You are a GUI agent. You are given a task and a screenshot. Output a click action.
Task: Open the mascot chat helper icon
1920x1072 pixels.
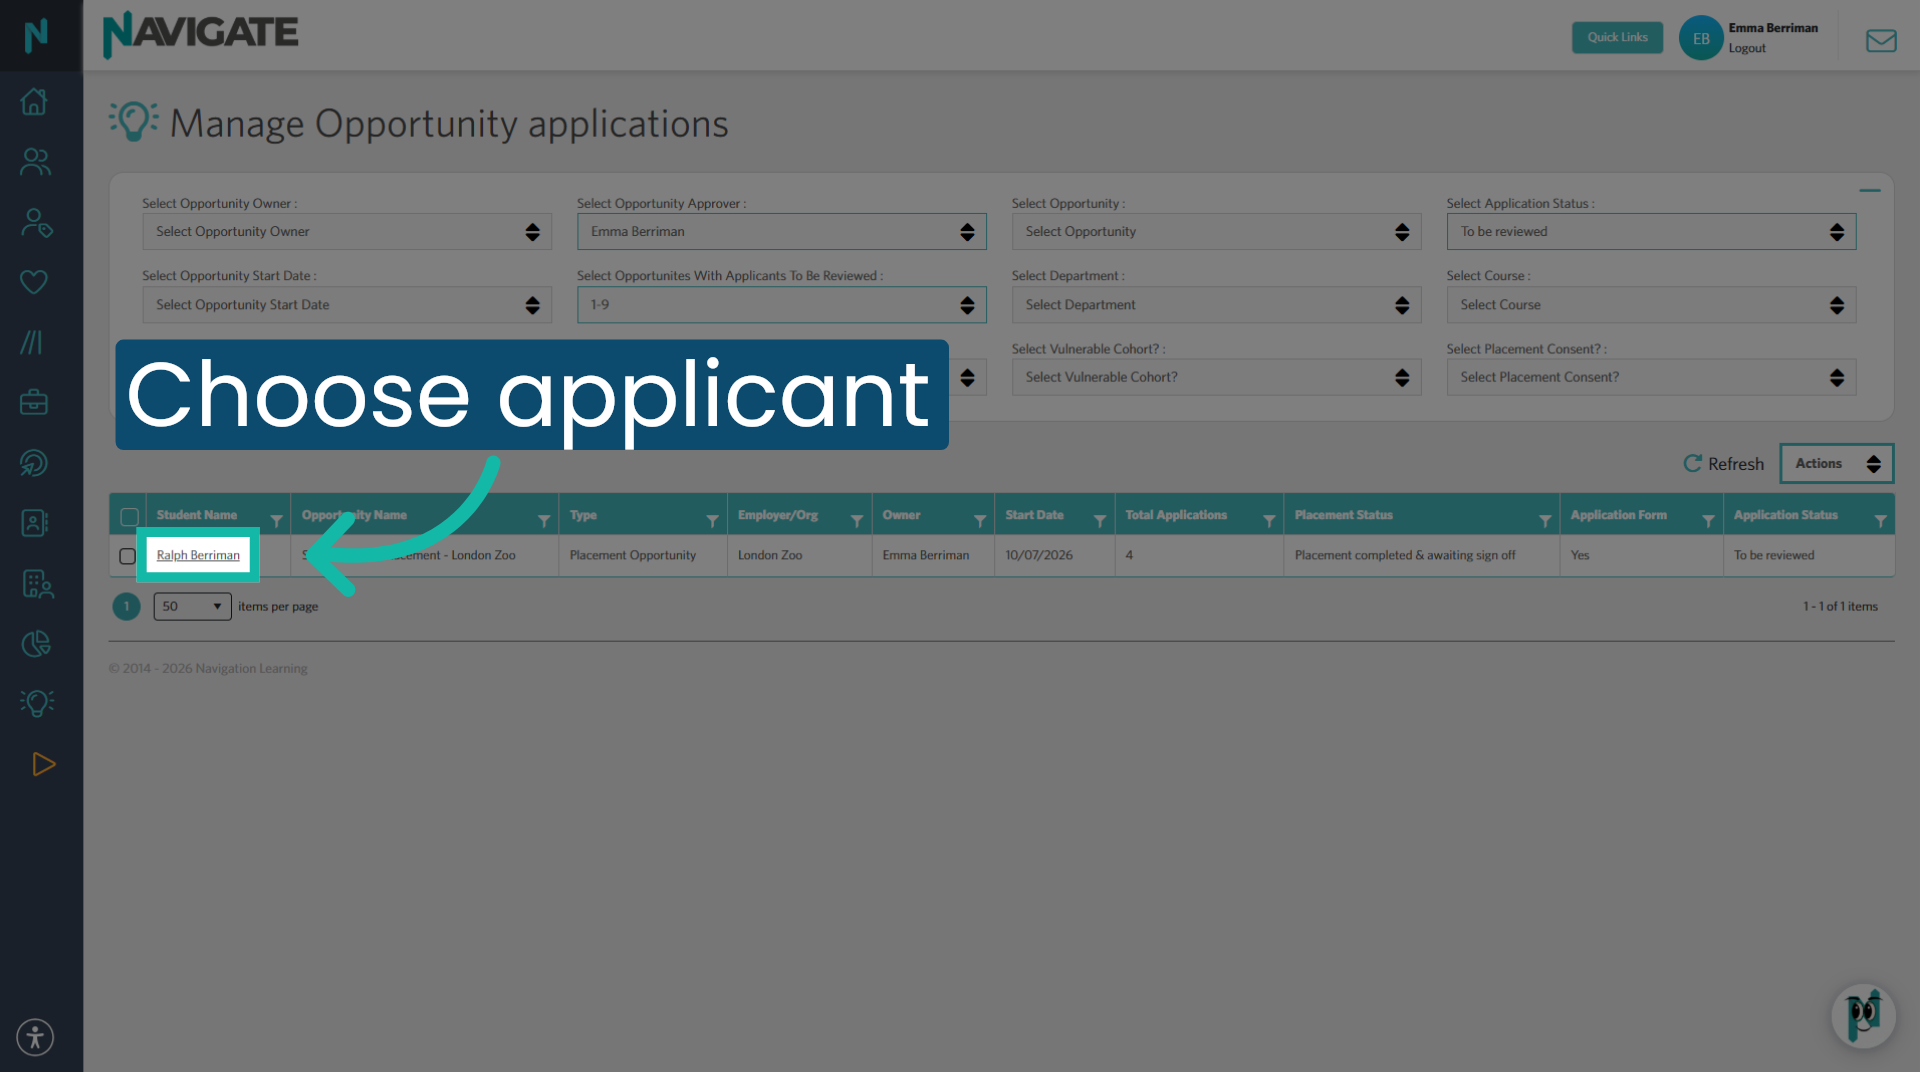pyautogui.click(x=1864, y=1016)
